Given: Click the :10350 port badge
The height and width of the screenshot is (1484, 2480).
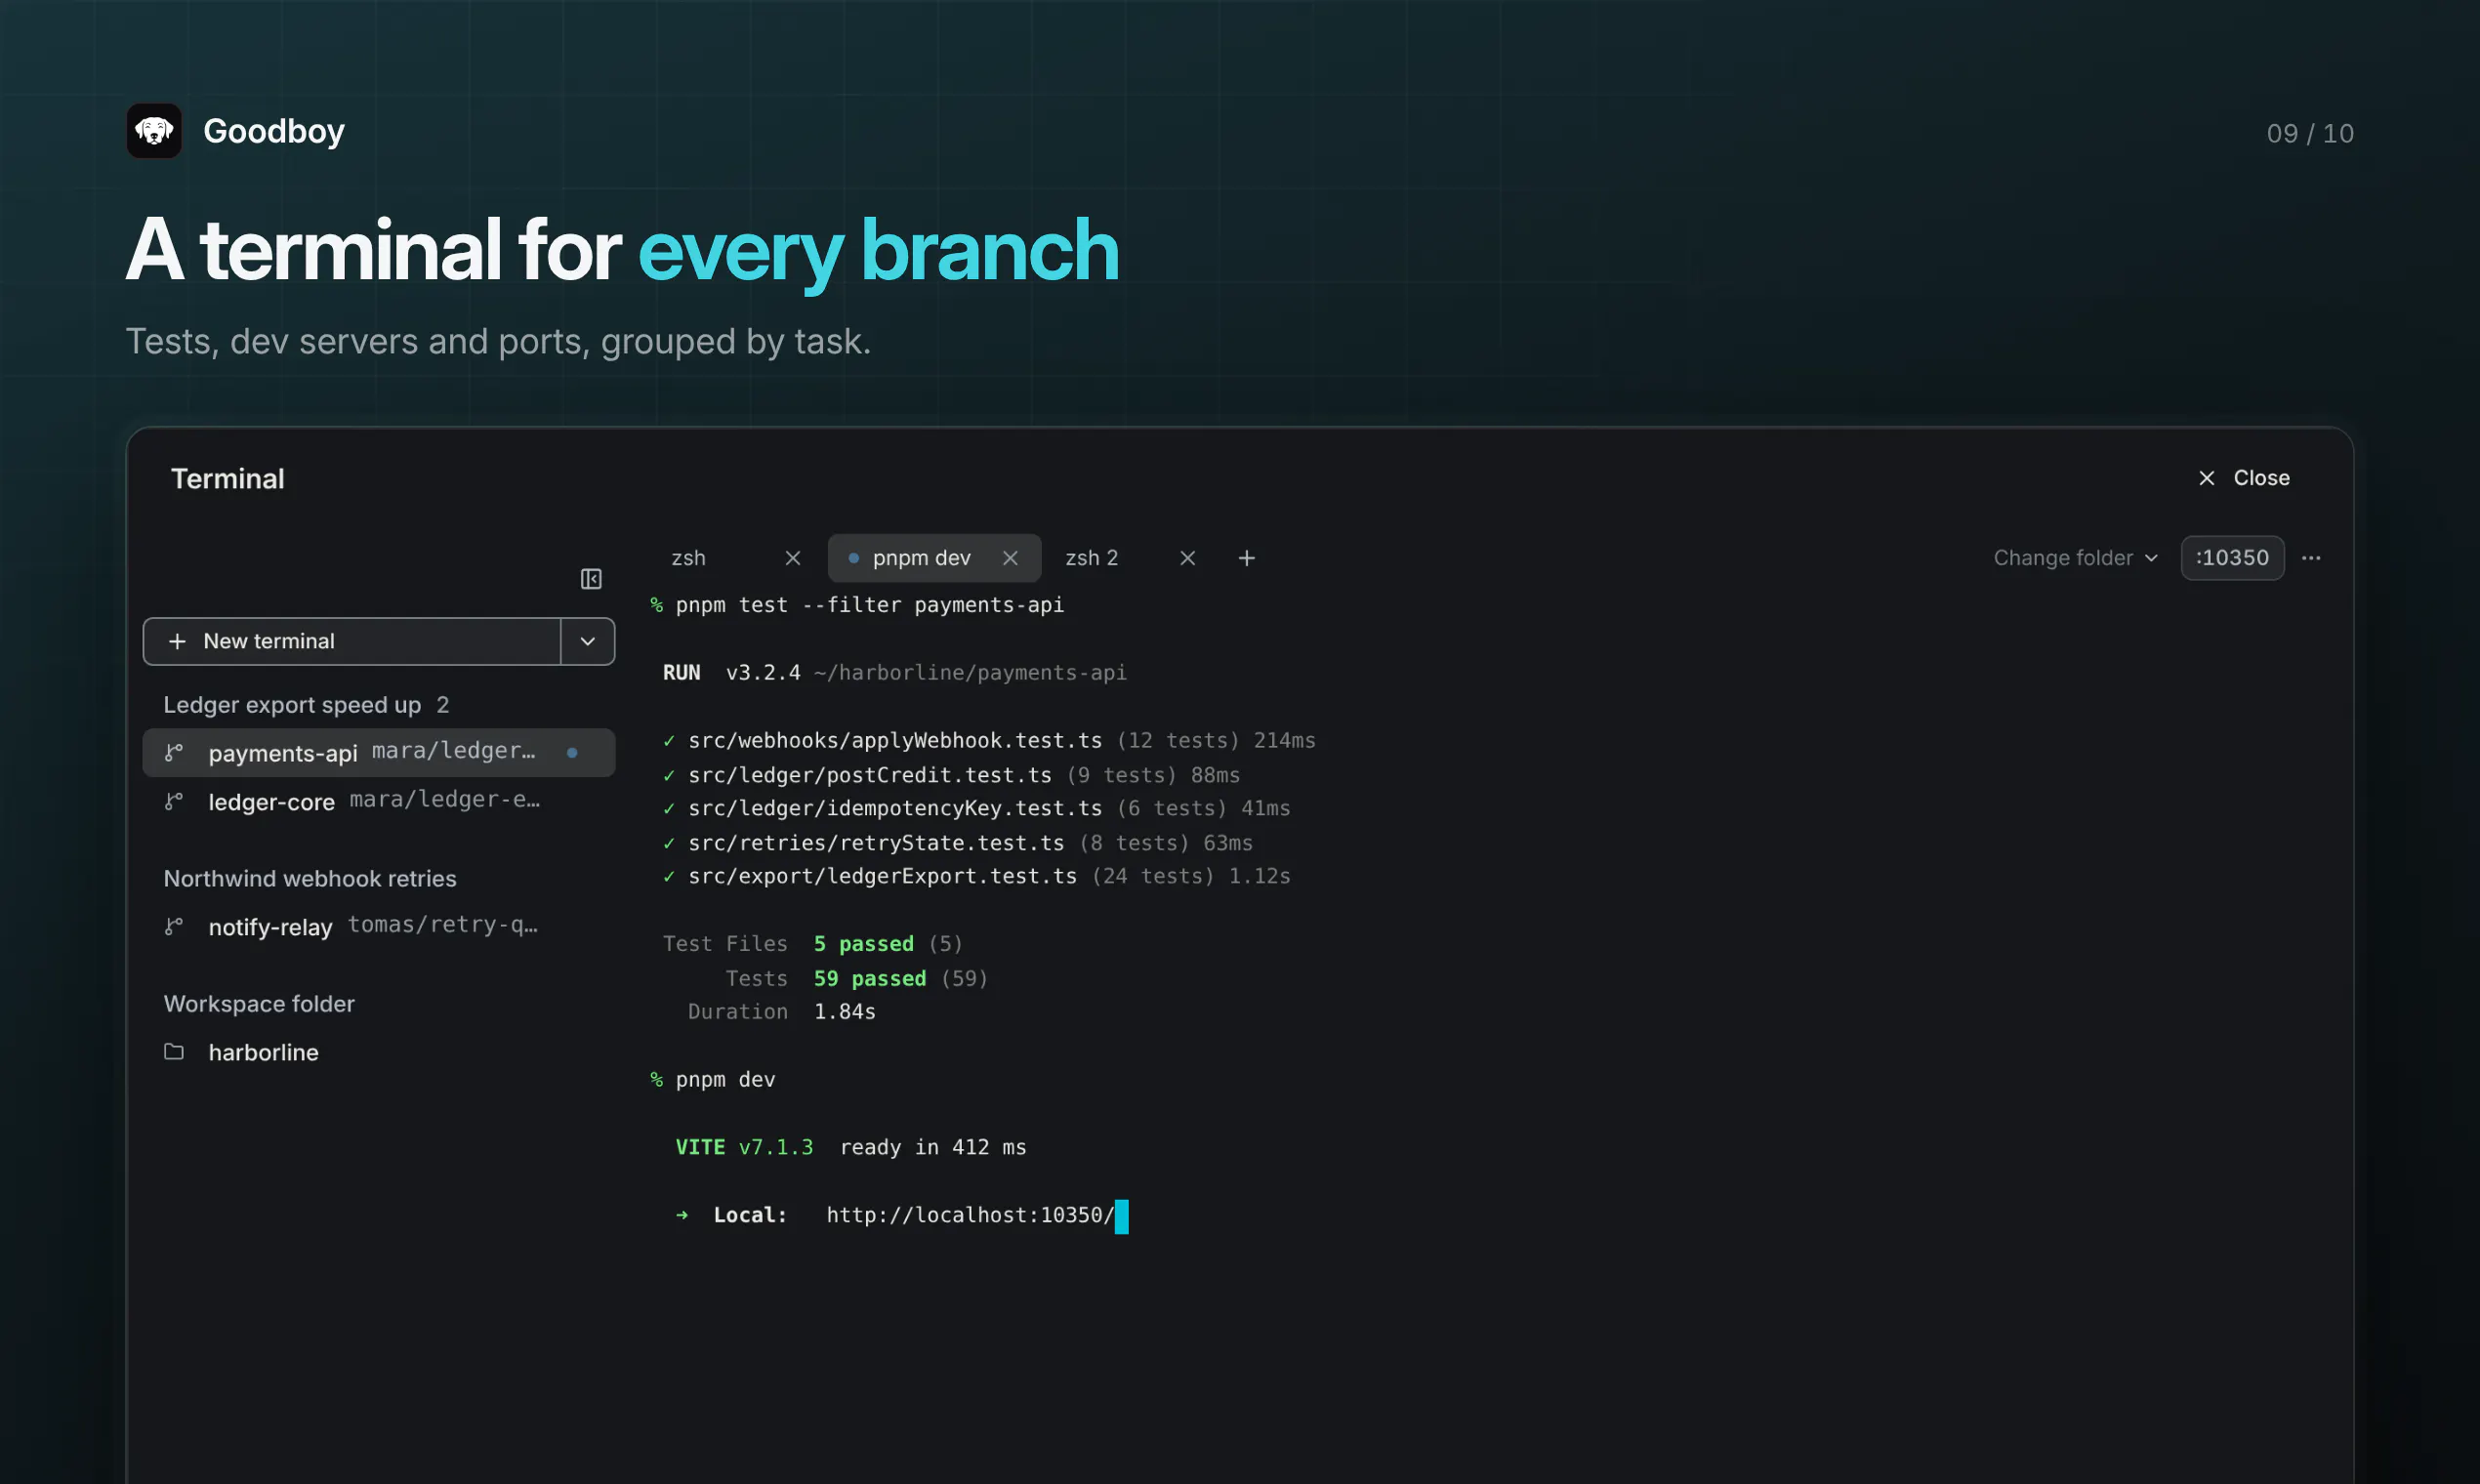Looking at the screenshot, I should [2232, 558].
